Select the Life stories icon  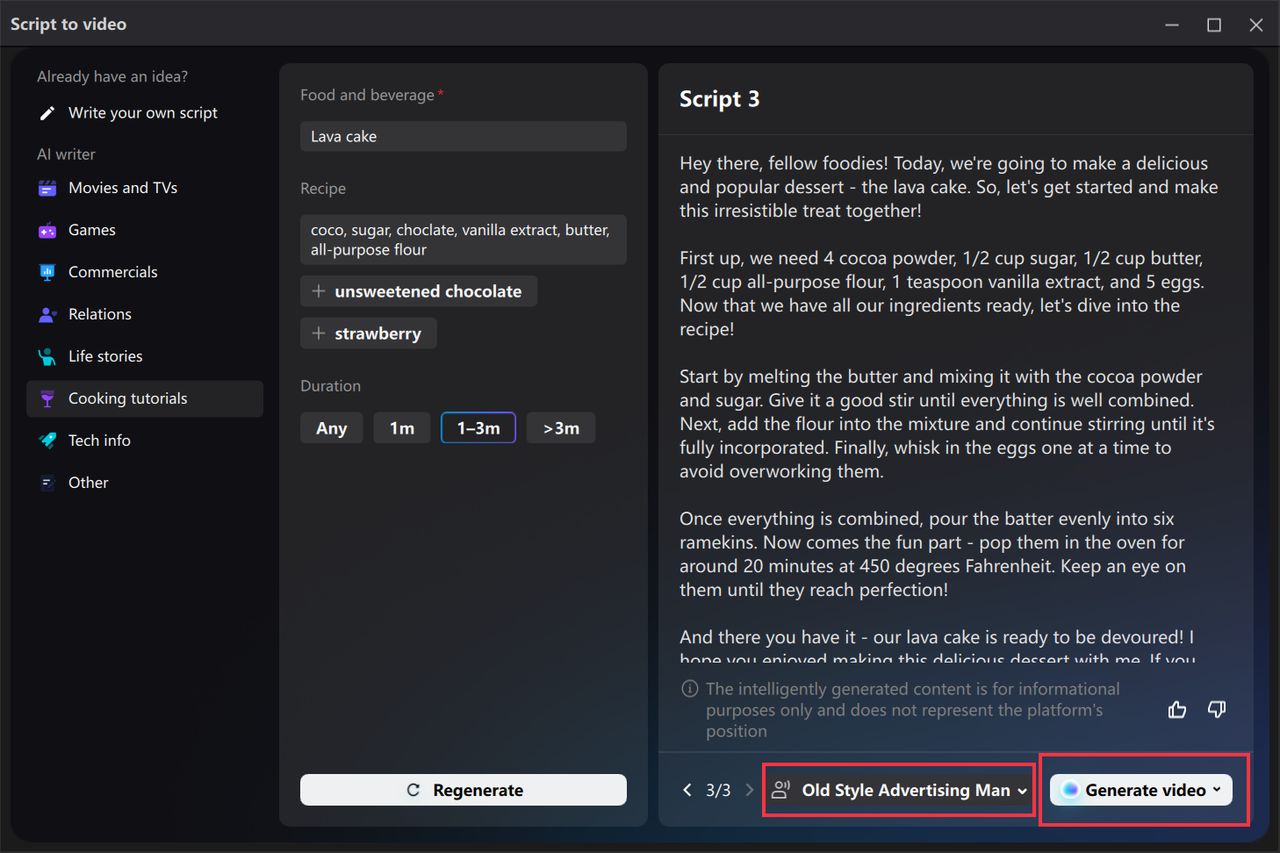pyautogui.click(x=46, y=355)
